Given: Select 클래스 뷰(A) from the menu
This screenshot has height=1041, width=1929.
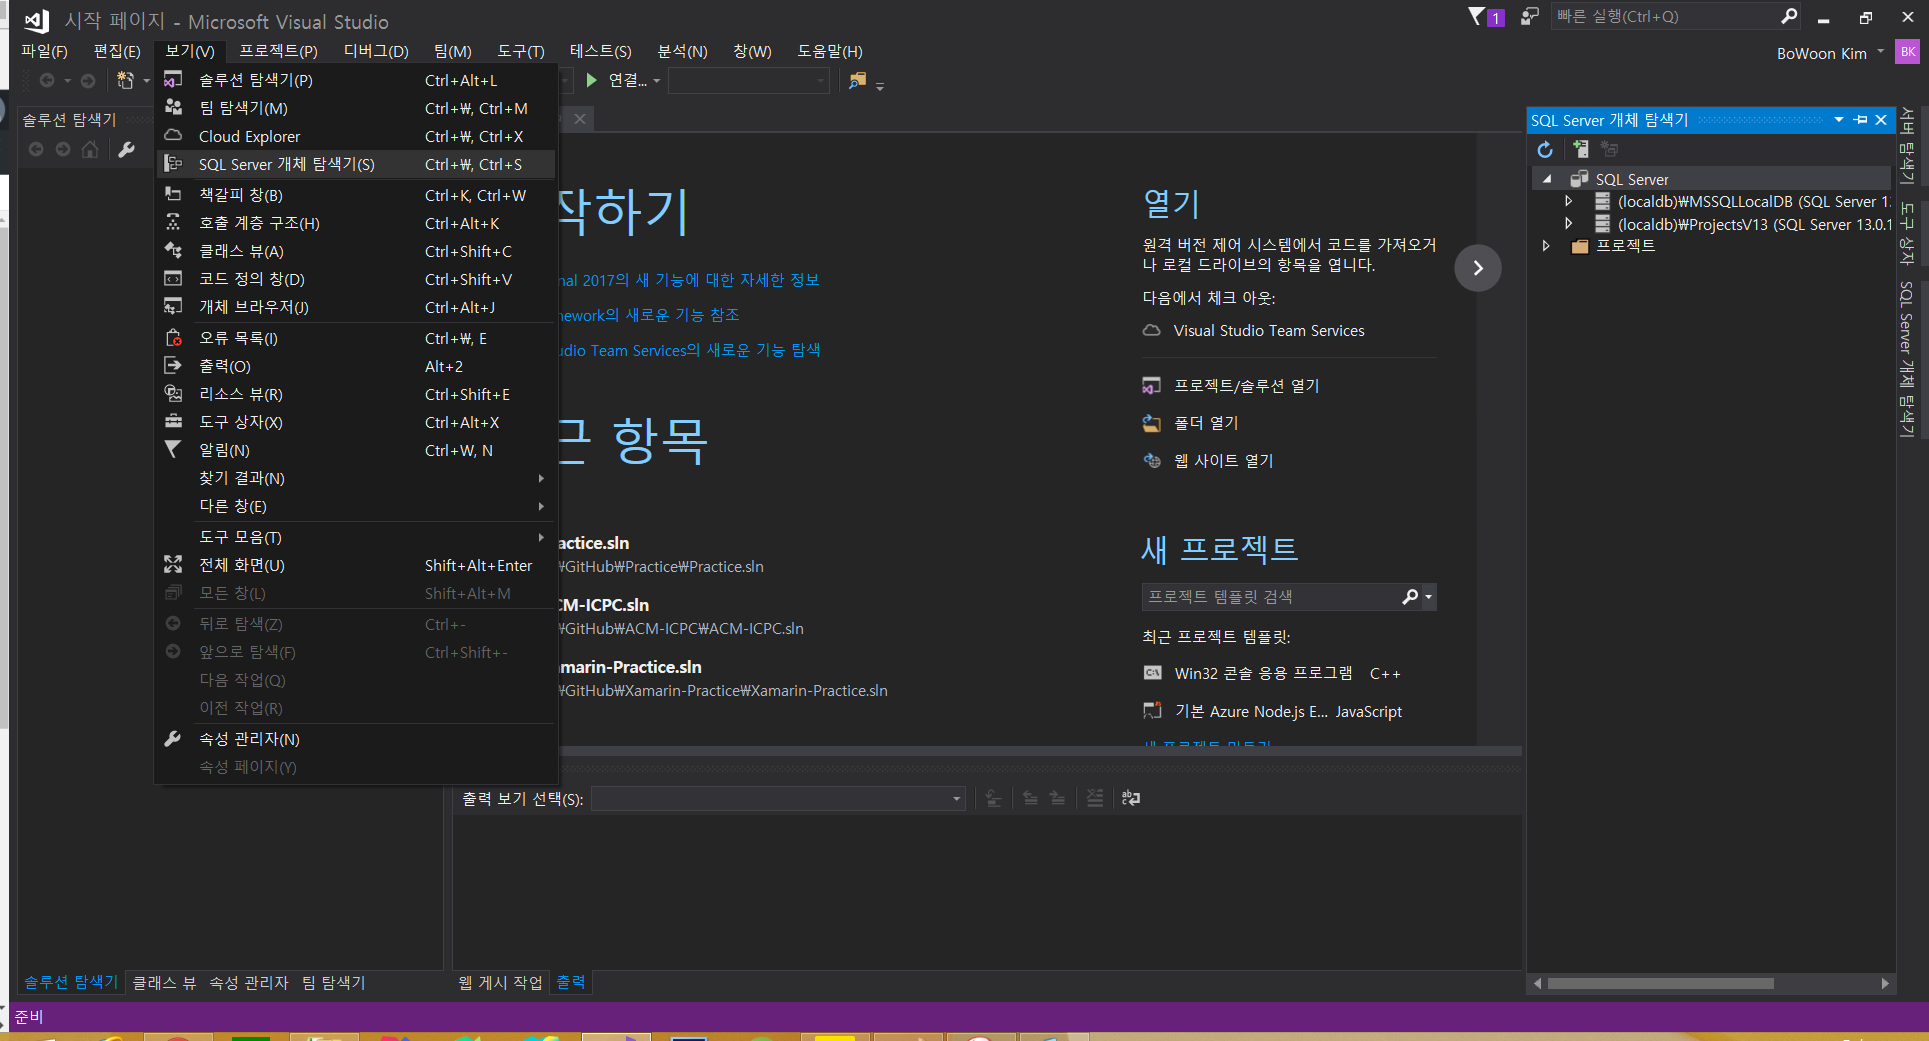Looking at the screenshot, I should [x=356, y=251].
